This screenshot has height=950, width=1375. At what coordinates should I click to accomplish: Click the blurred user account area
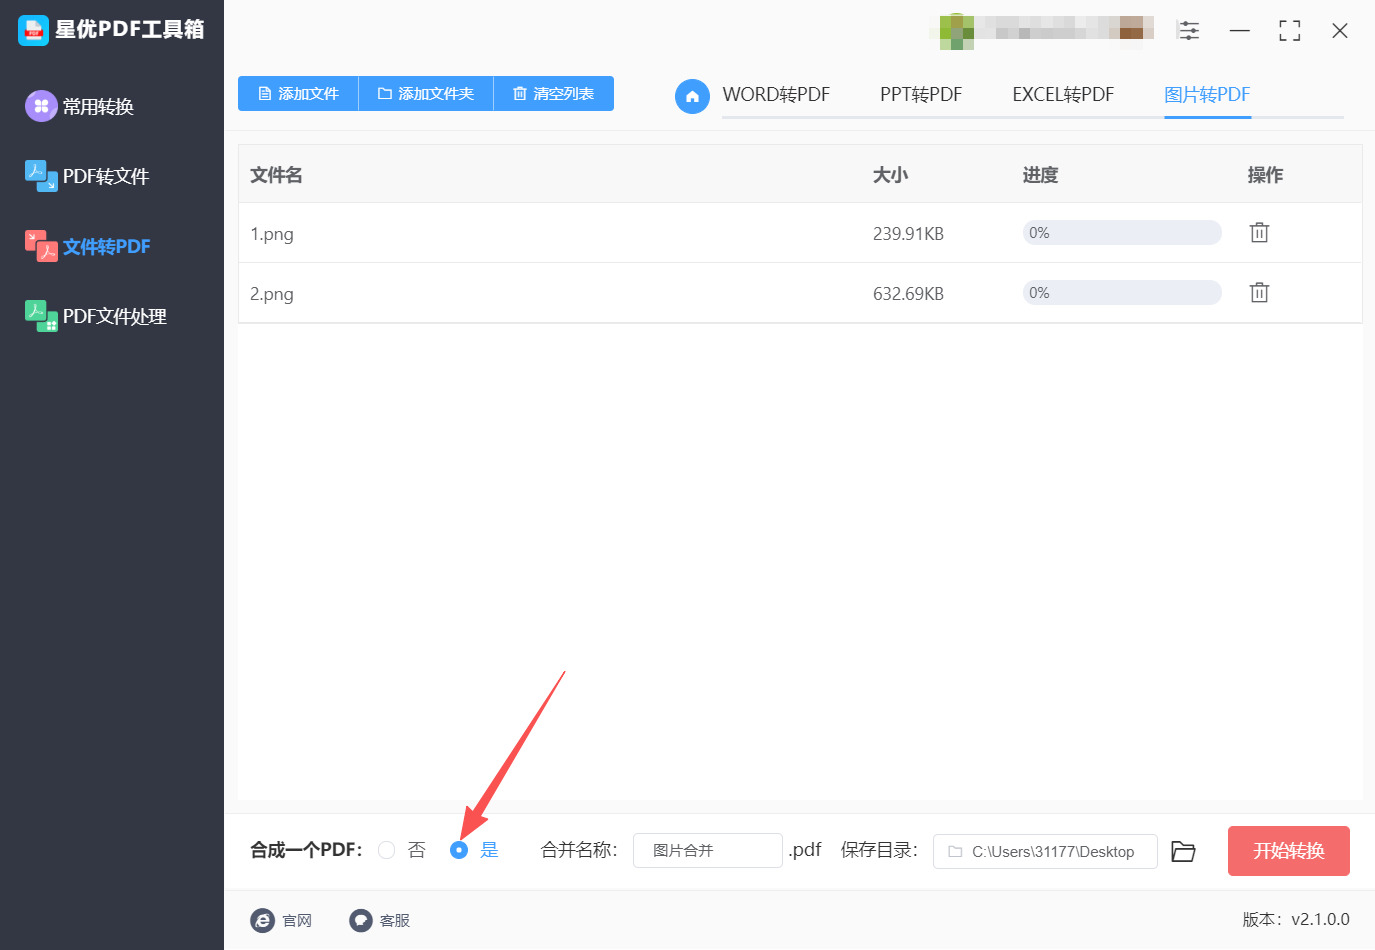1042,31
